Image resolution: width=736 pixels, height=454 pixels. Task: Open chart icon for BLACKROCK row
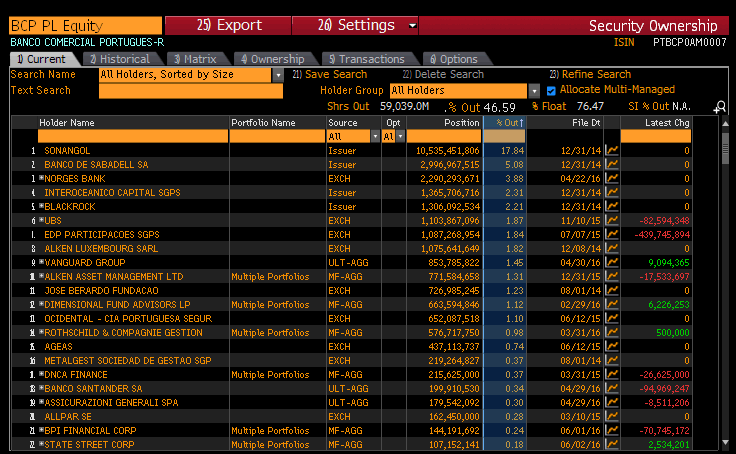point(612,206)
